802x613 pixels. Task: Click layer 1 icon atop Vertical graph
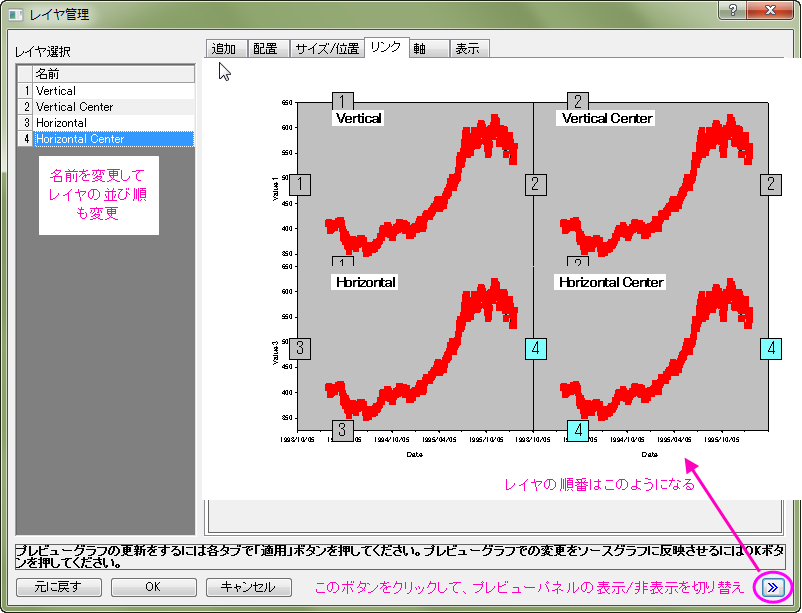pos(343,101)
